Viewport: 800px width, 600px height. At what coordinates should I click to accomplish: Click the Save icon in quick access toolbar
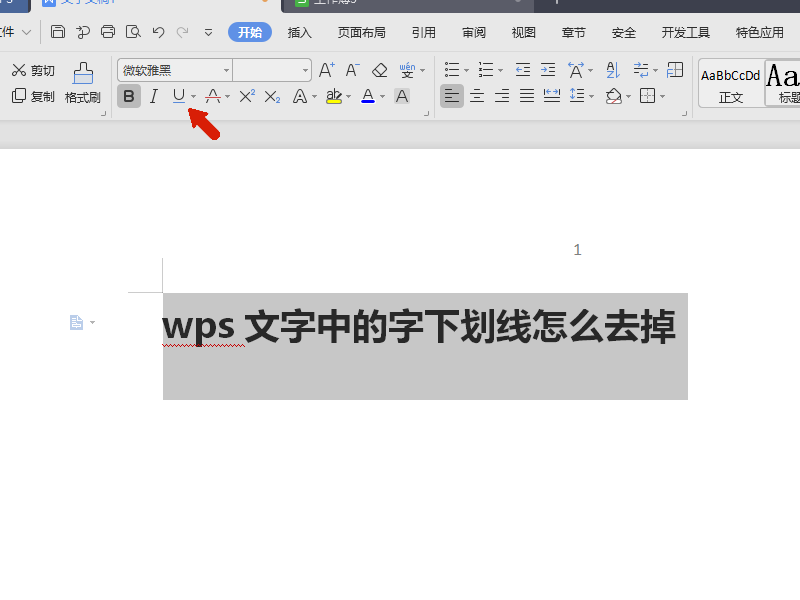(58, 32)
